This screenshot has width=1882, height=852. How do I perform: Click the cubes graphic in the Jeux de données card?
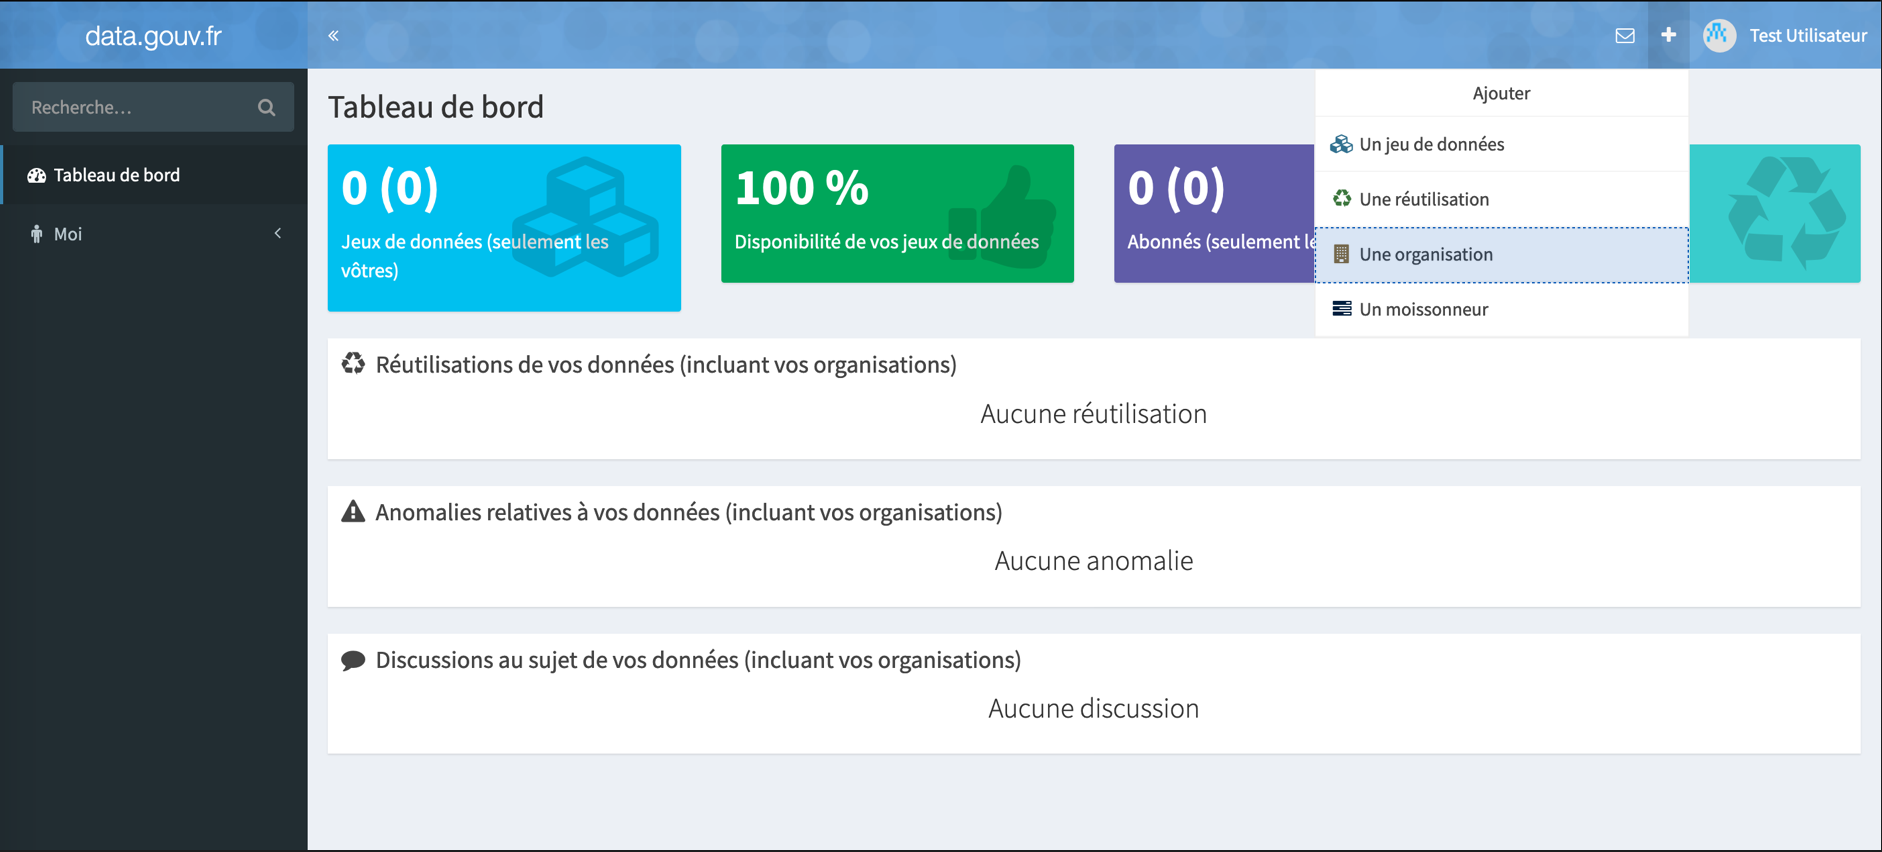click(586, 217)
